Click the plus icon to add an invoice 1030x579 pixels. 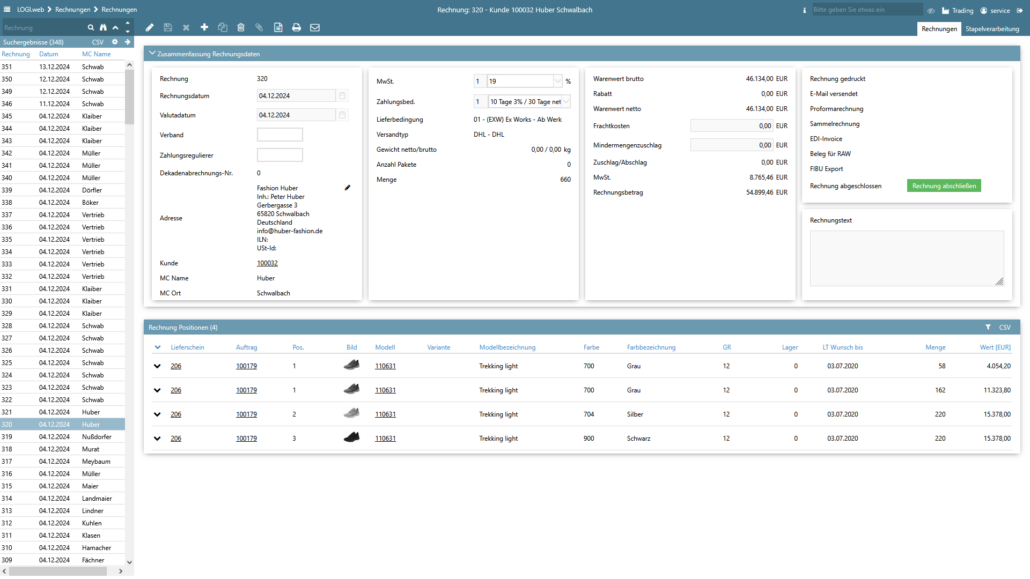(204, 27)
